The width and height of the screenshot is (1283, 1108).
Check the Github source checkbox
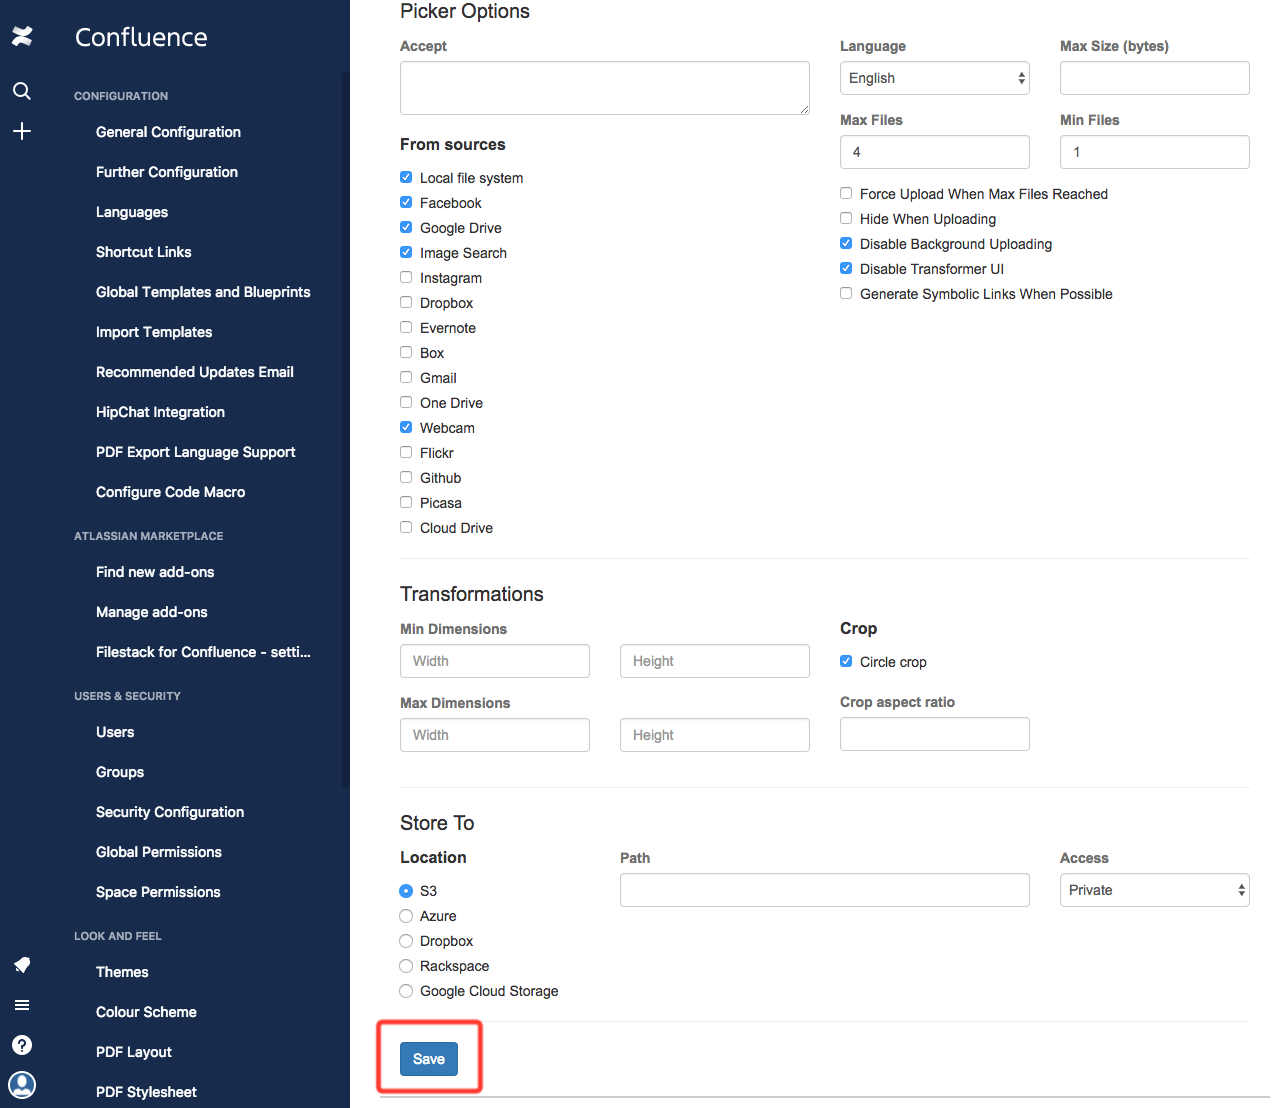pos(406,477)
